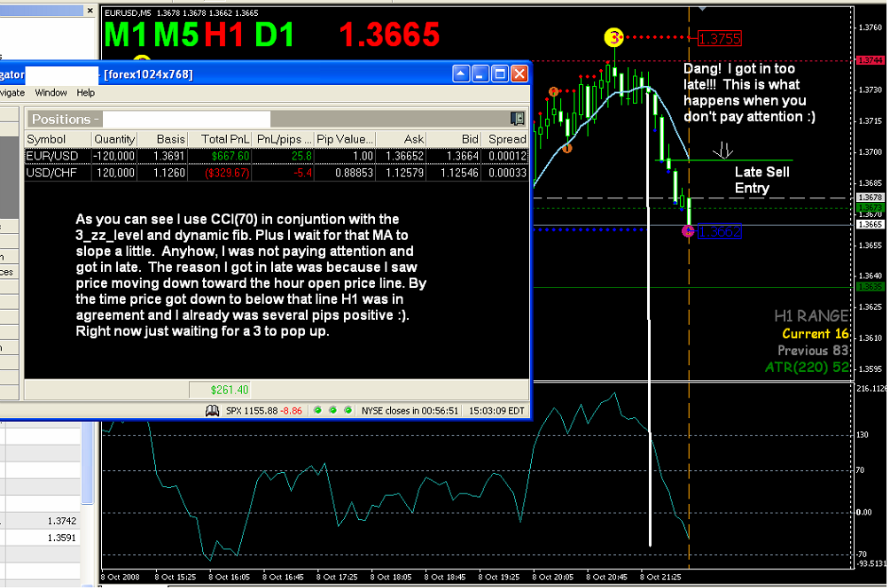Click the 8 Oct 20:05 time axis label
The height and width of the screenshot is (588, 889).
click(553, 577)
